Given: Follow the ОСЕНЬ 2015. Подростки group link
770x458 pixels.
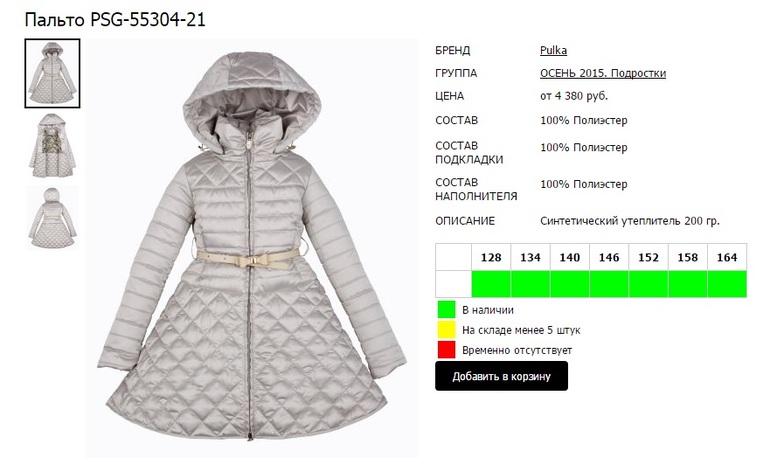Looking at the screenshot, I should coord(603,73).
